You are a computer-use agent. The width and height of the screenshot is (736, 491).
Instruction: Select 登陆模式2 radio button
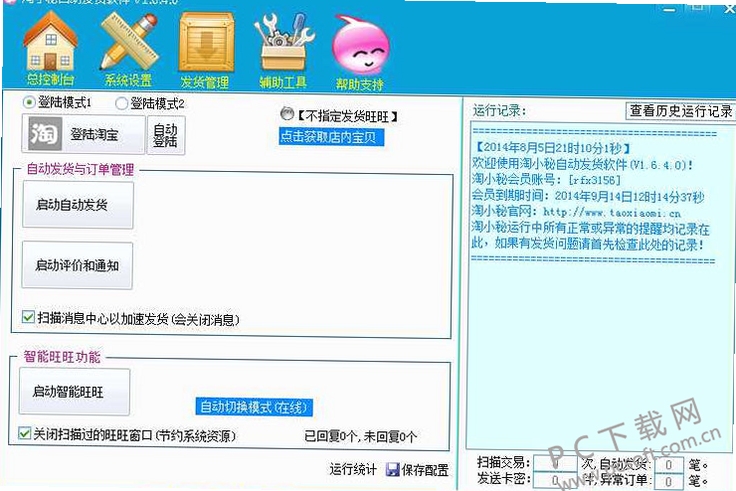coord(122,103)
